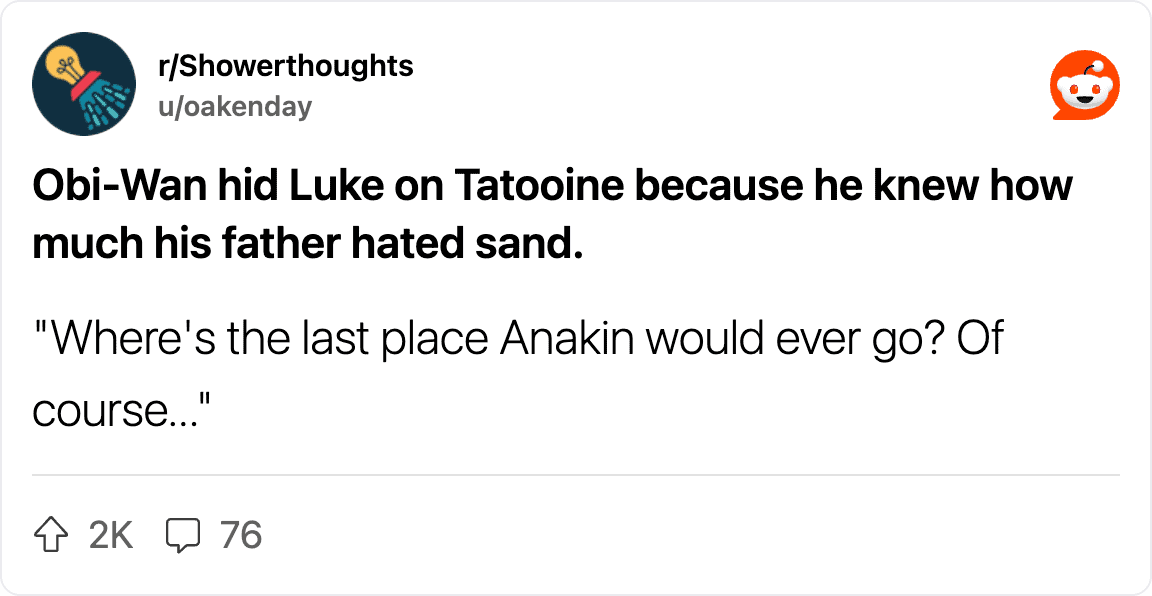Click the 2K upvote count
This screenshot has width=1152, height=596.
click(110, 536)
